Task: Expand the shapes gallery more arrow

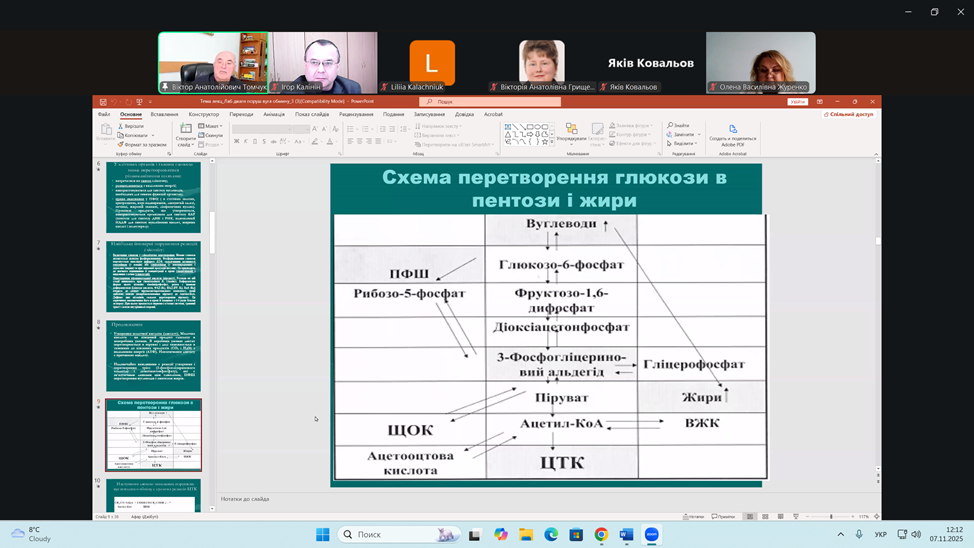Action: [552, 142]
